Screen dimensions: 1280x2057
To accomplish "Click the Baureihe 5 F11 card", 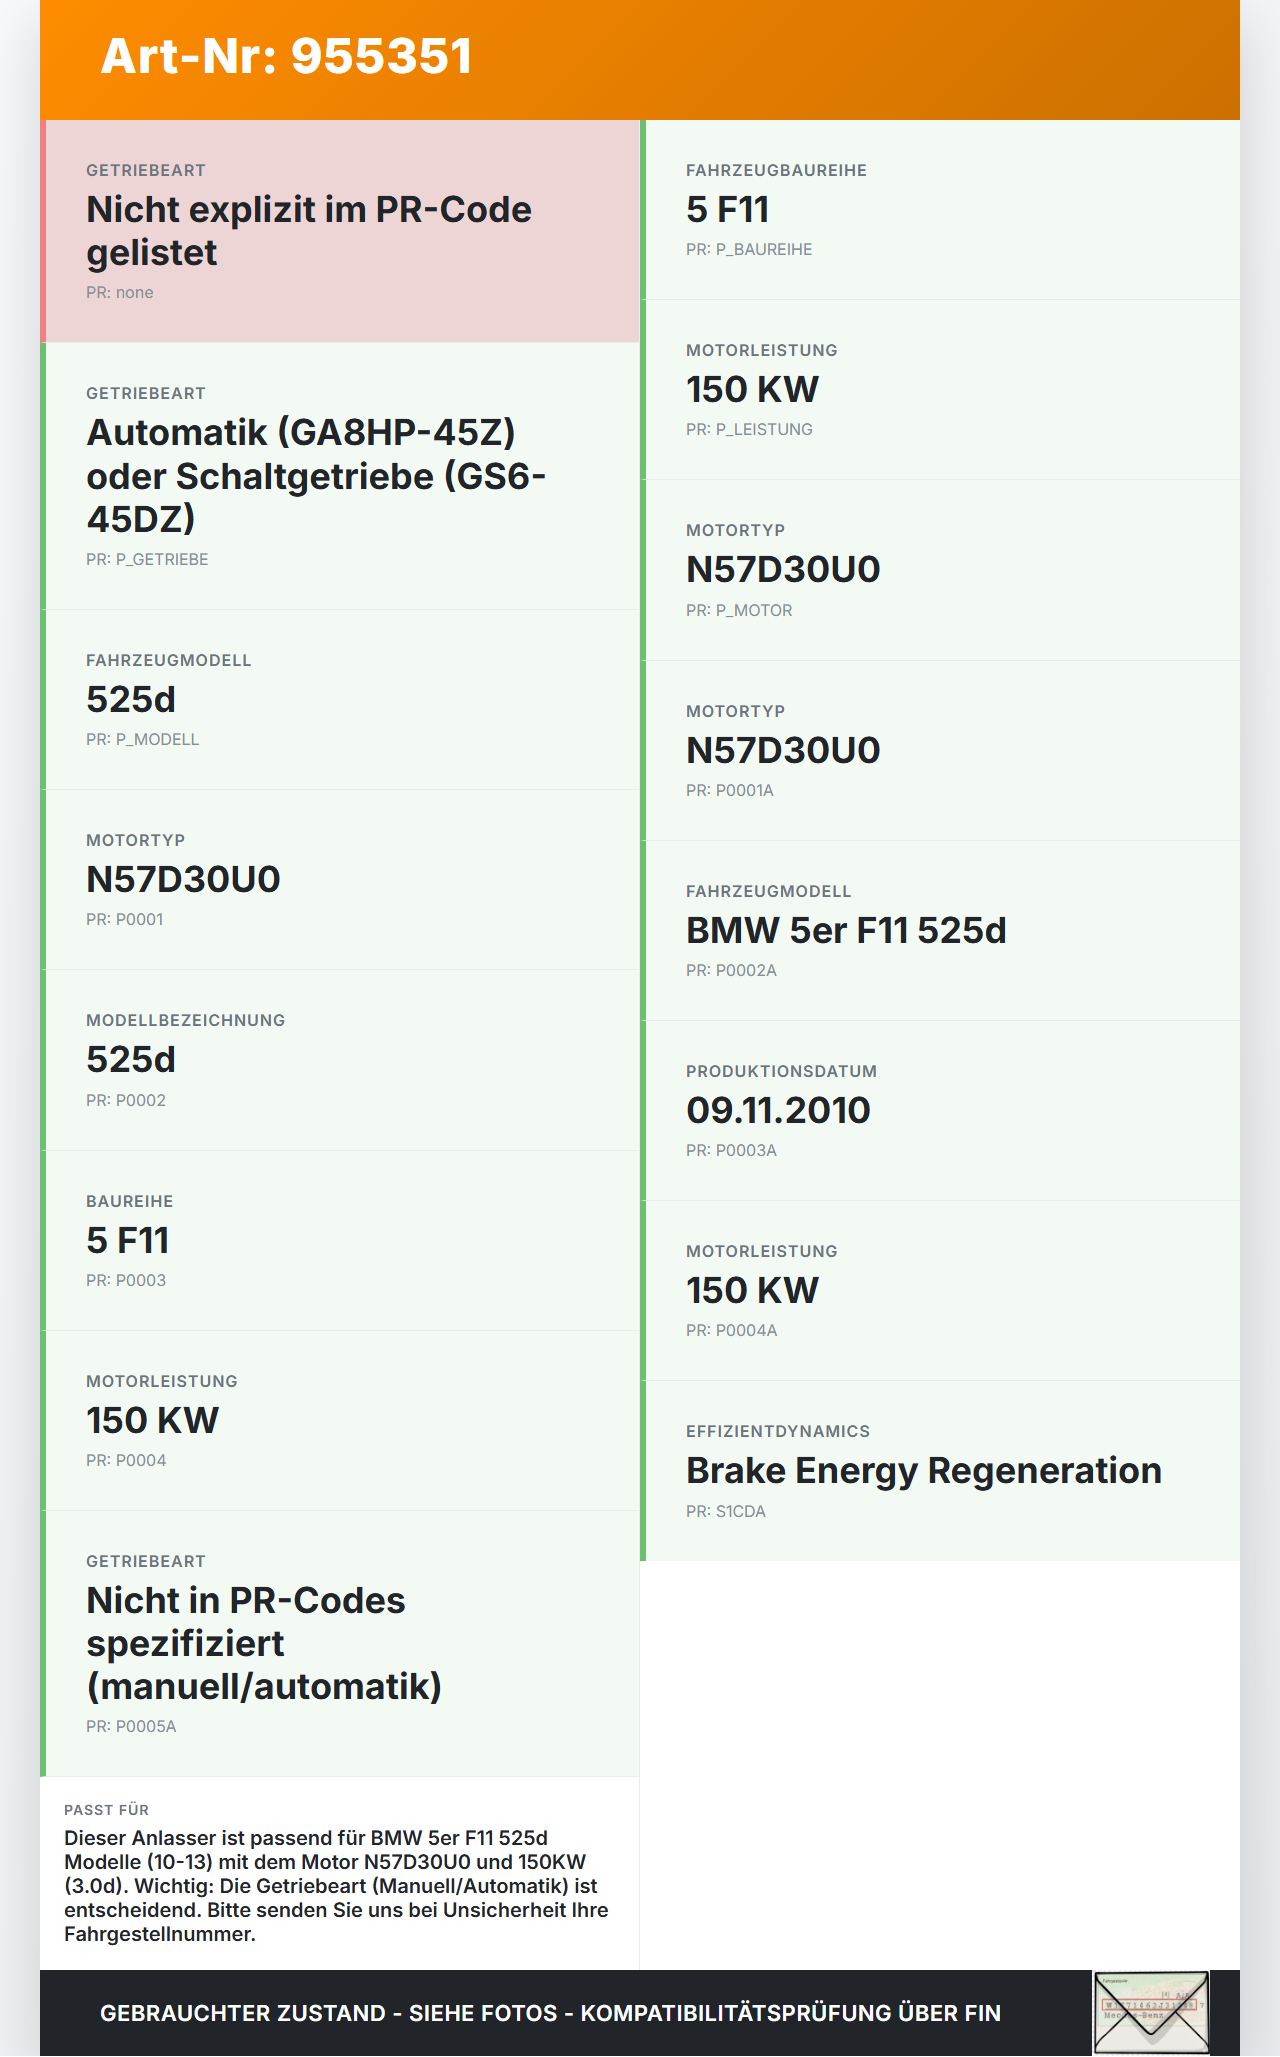I will 340,1240.
